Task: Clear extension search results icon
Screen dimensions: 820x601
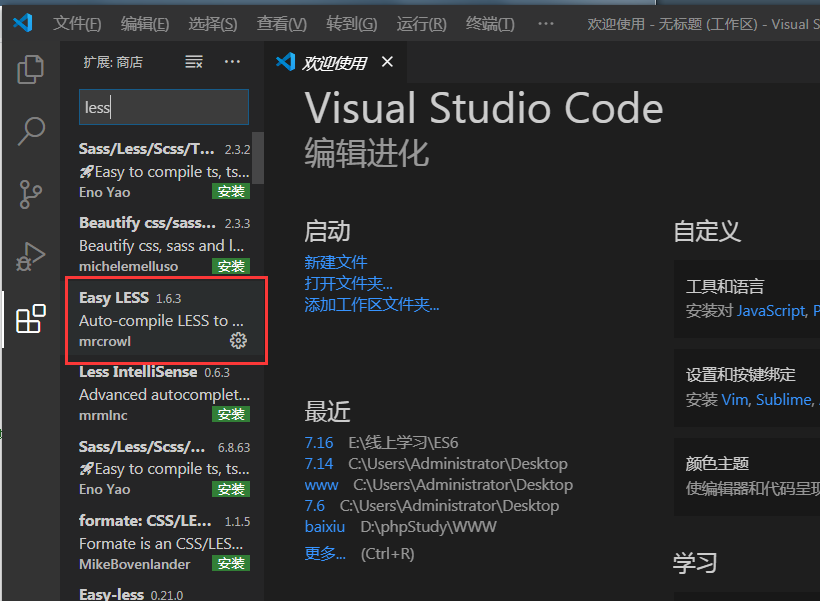Action: (193, 62)
